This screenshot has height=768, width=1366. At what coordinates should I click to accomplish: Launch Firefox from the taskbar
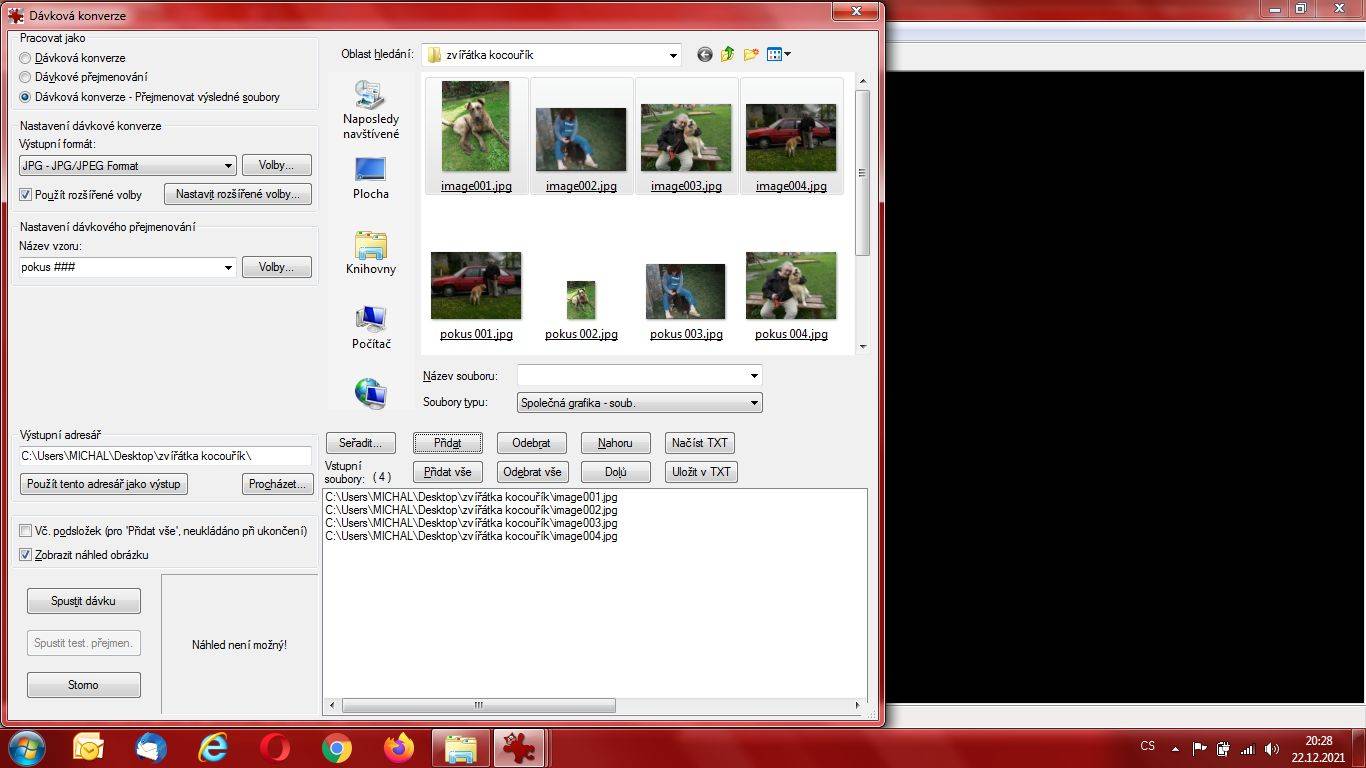point(400,748)
